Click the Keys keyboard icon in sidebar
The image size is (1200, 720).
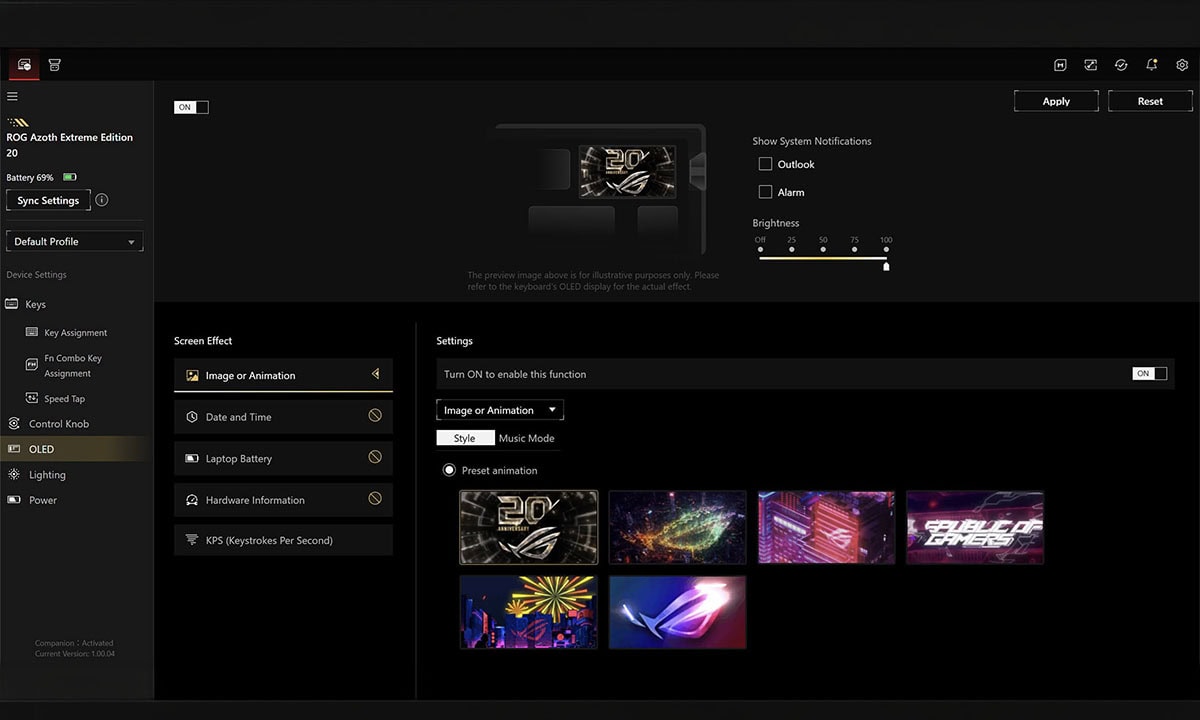coord(12,304)
